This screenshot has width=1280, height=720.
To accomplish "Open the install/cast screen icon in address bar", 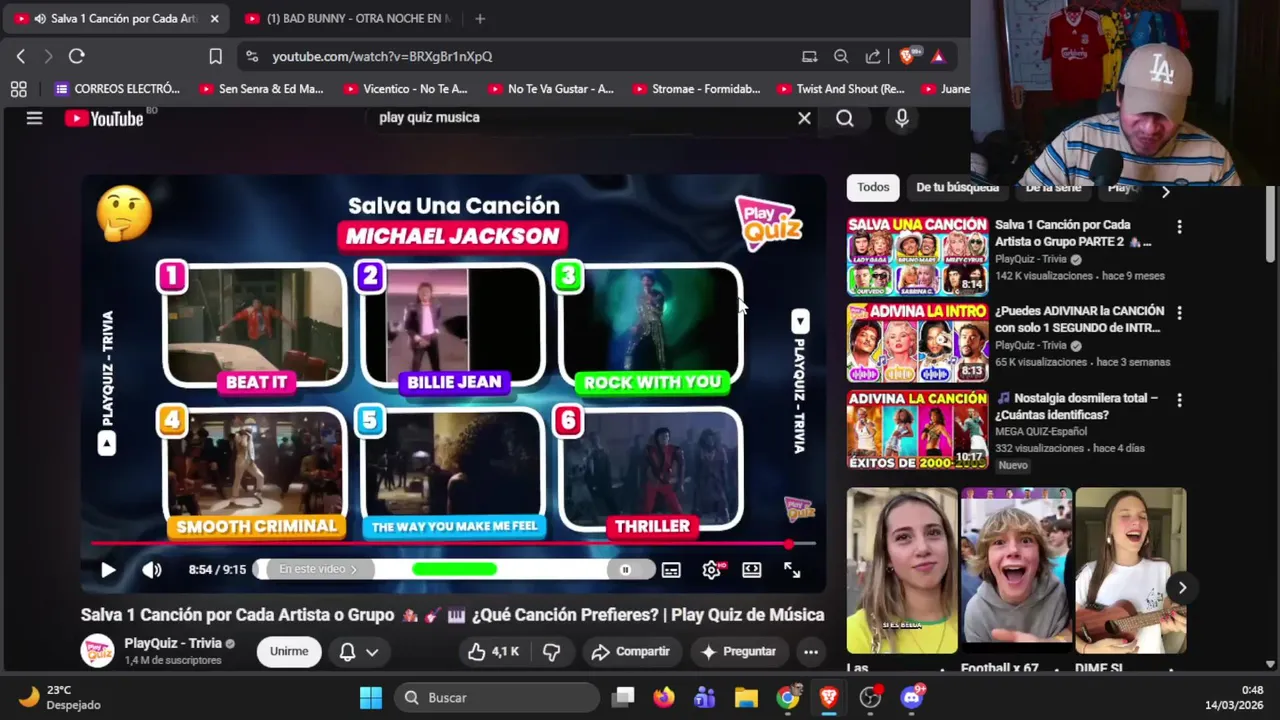I will tap(809, 57).
